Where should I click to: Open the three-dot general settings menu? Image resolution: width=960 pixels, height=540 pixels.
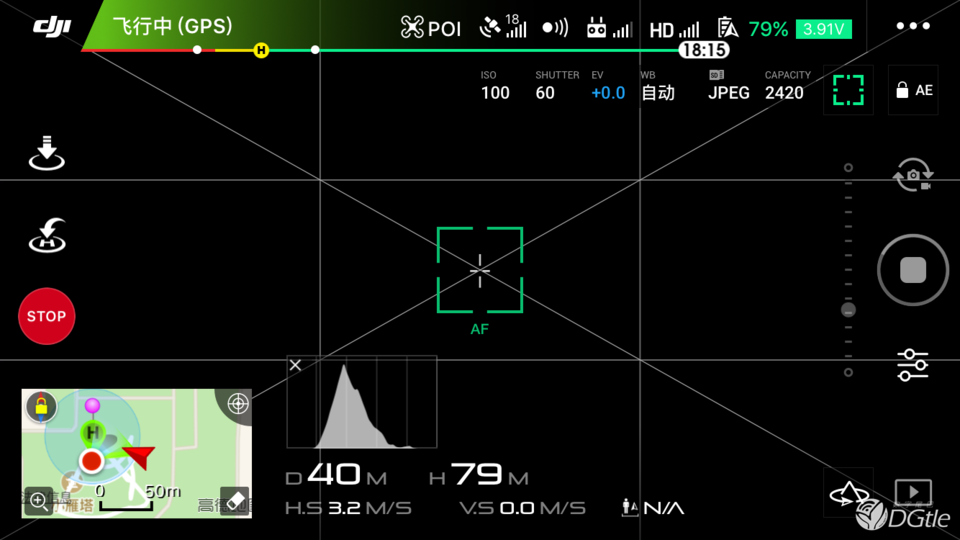coord(912,27)
